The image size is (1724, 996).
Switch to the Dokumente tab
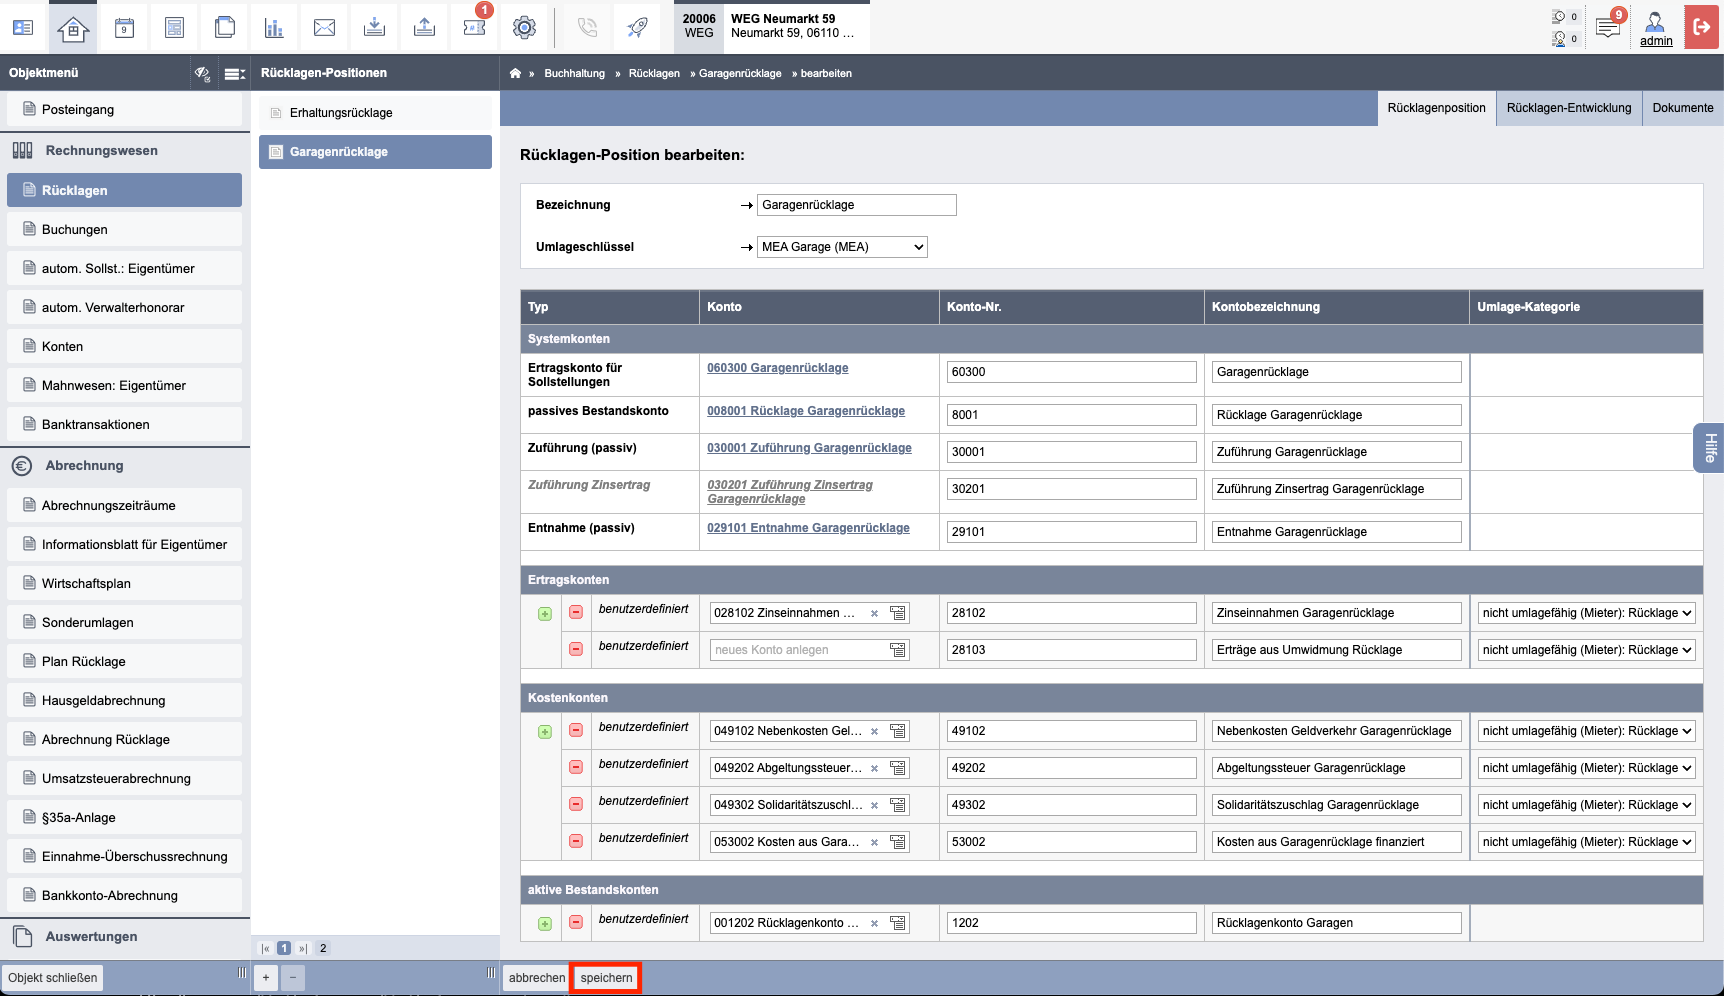coord(1683,108)
